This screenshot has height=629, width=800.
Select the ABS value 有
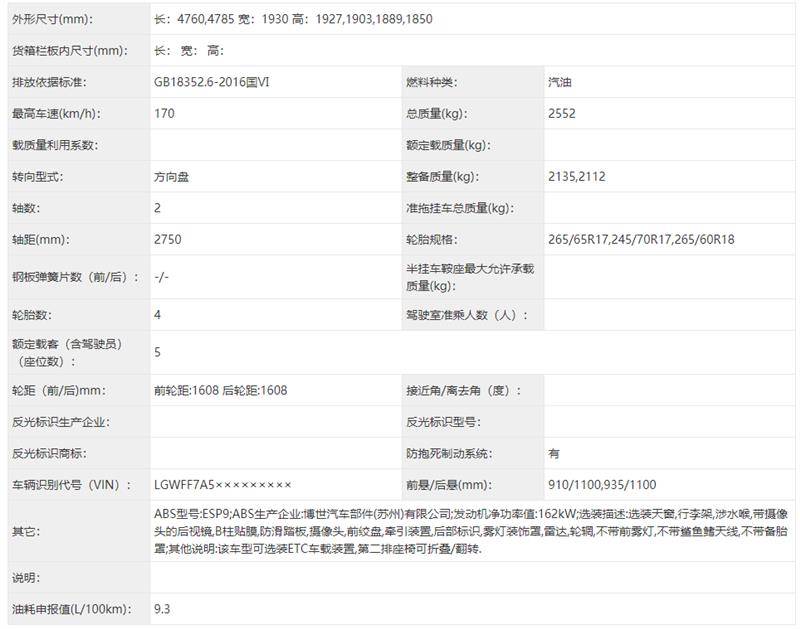554,454
